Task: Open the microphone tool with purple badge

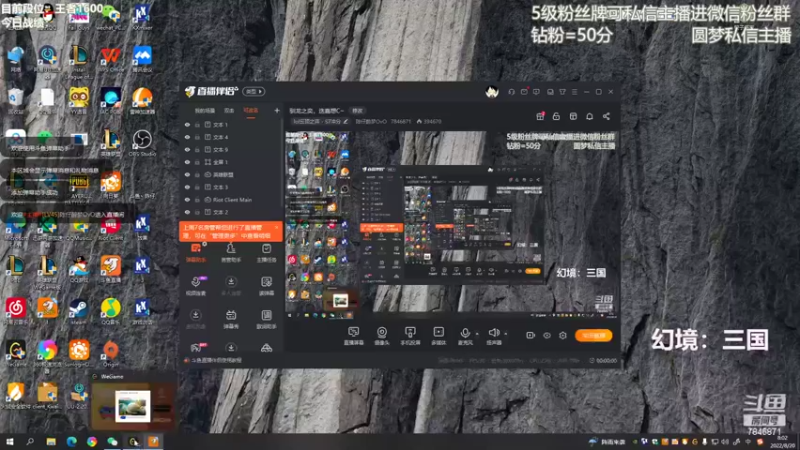Action: [196, 286]
